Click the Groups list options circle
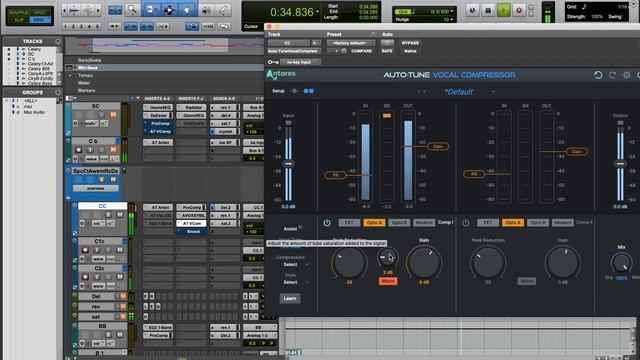The height and width of the screenshot is (360, 640). [x=58, y=92]
